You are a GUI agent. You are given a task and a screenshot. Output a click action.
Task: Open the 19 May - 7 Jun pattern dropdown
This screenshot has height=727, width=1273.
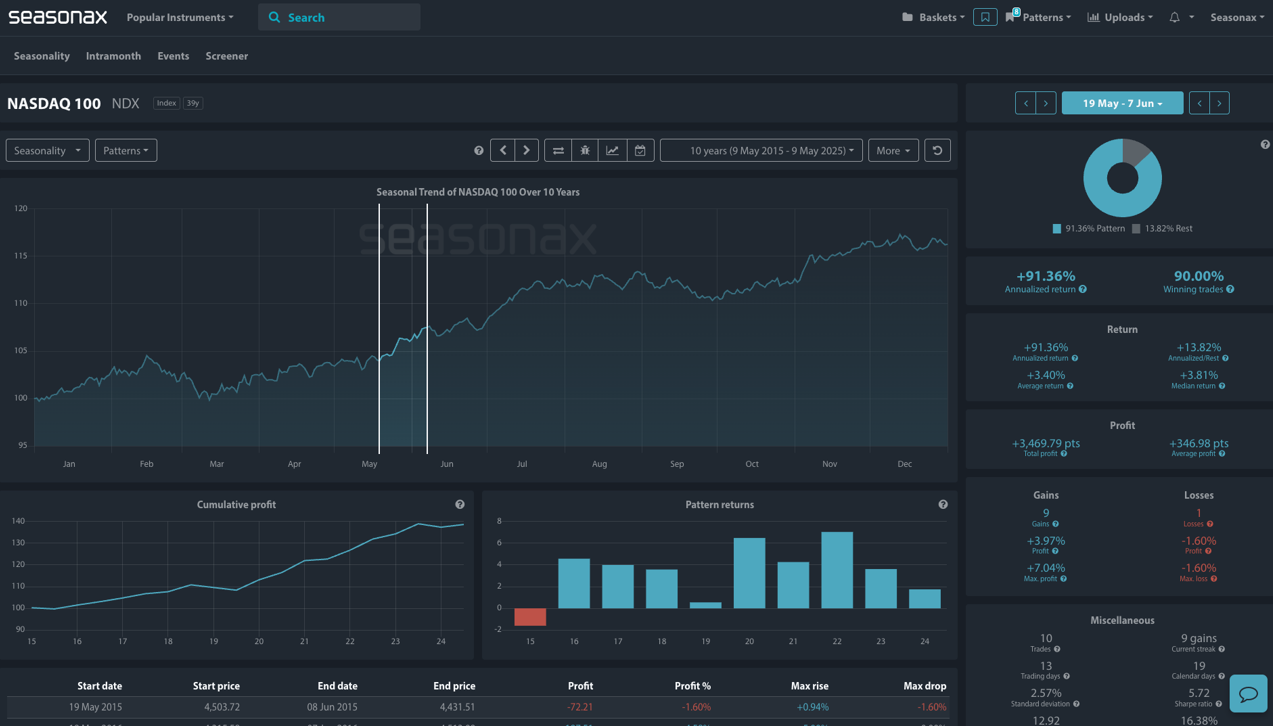[x=1122, y=103]
